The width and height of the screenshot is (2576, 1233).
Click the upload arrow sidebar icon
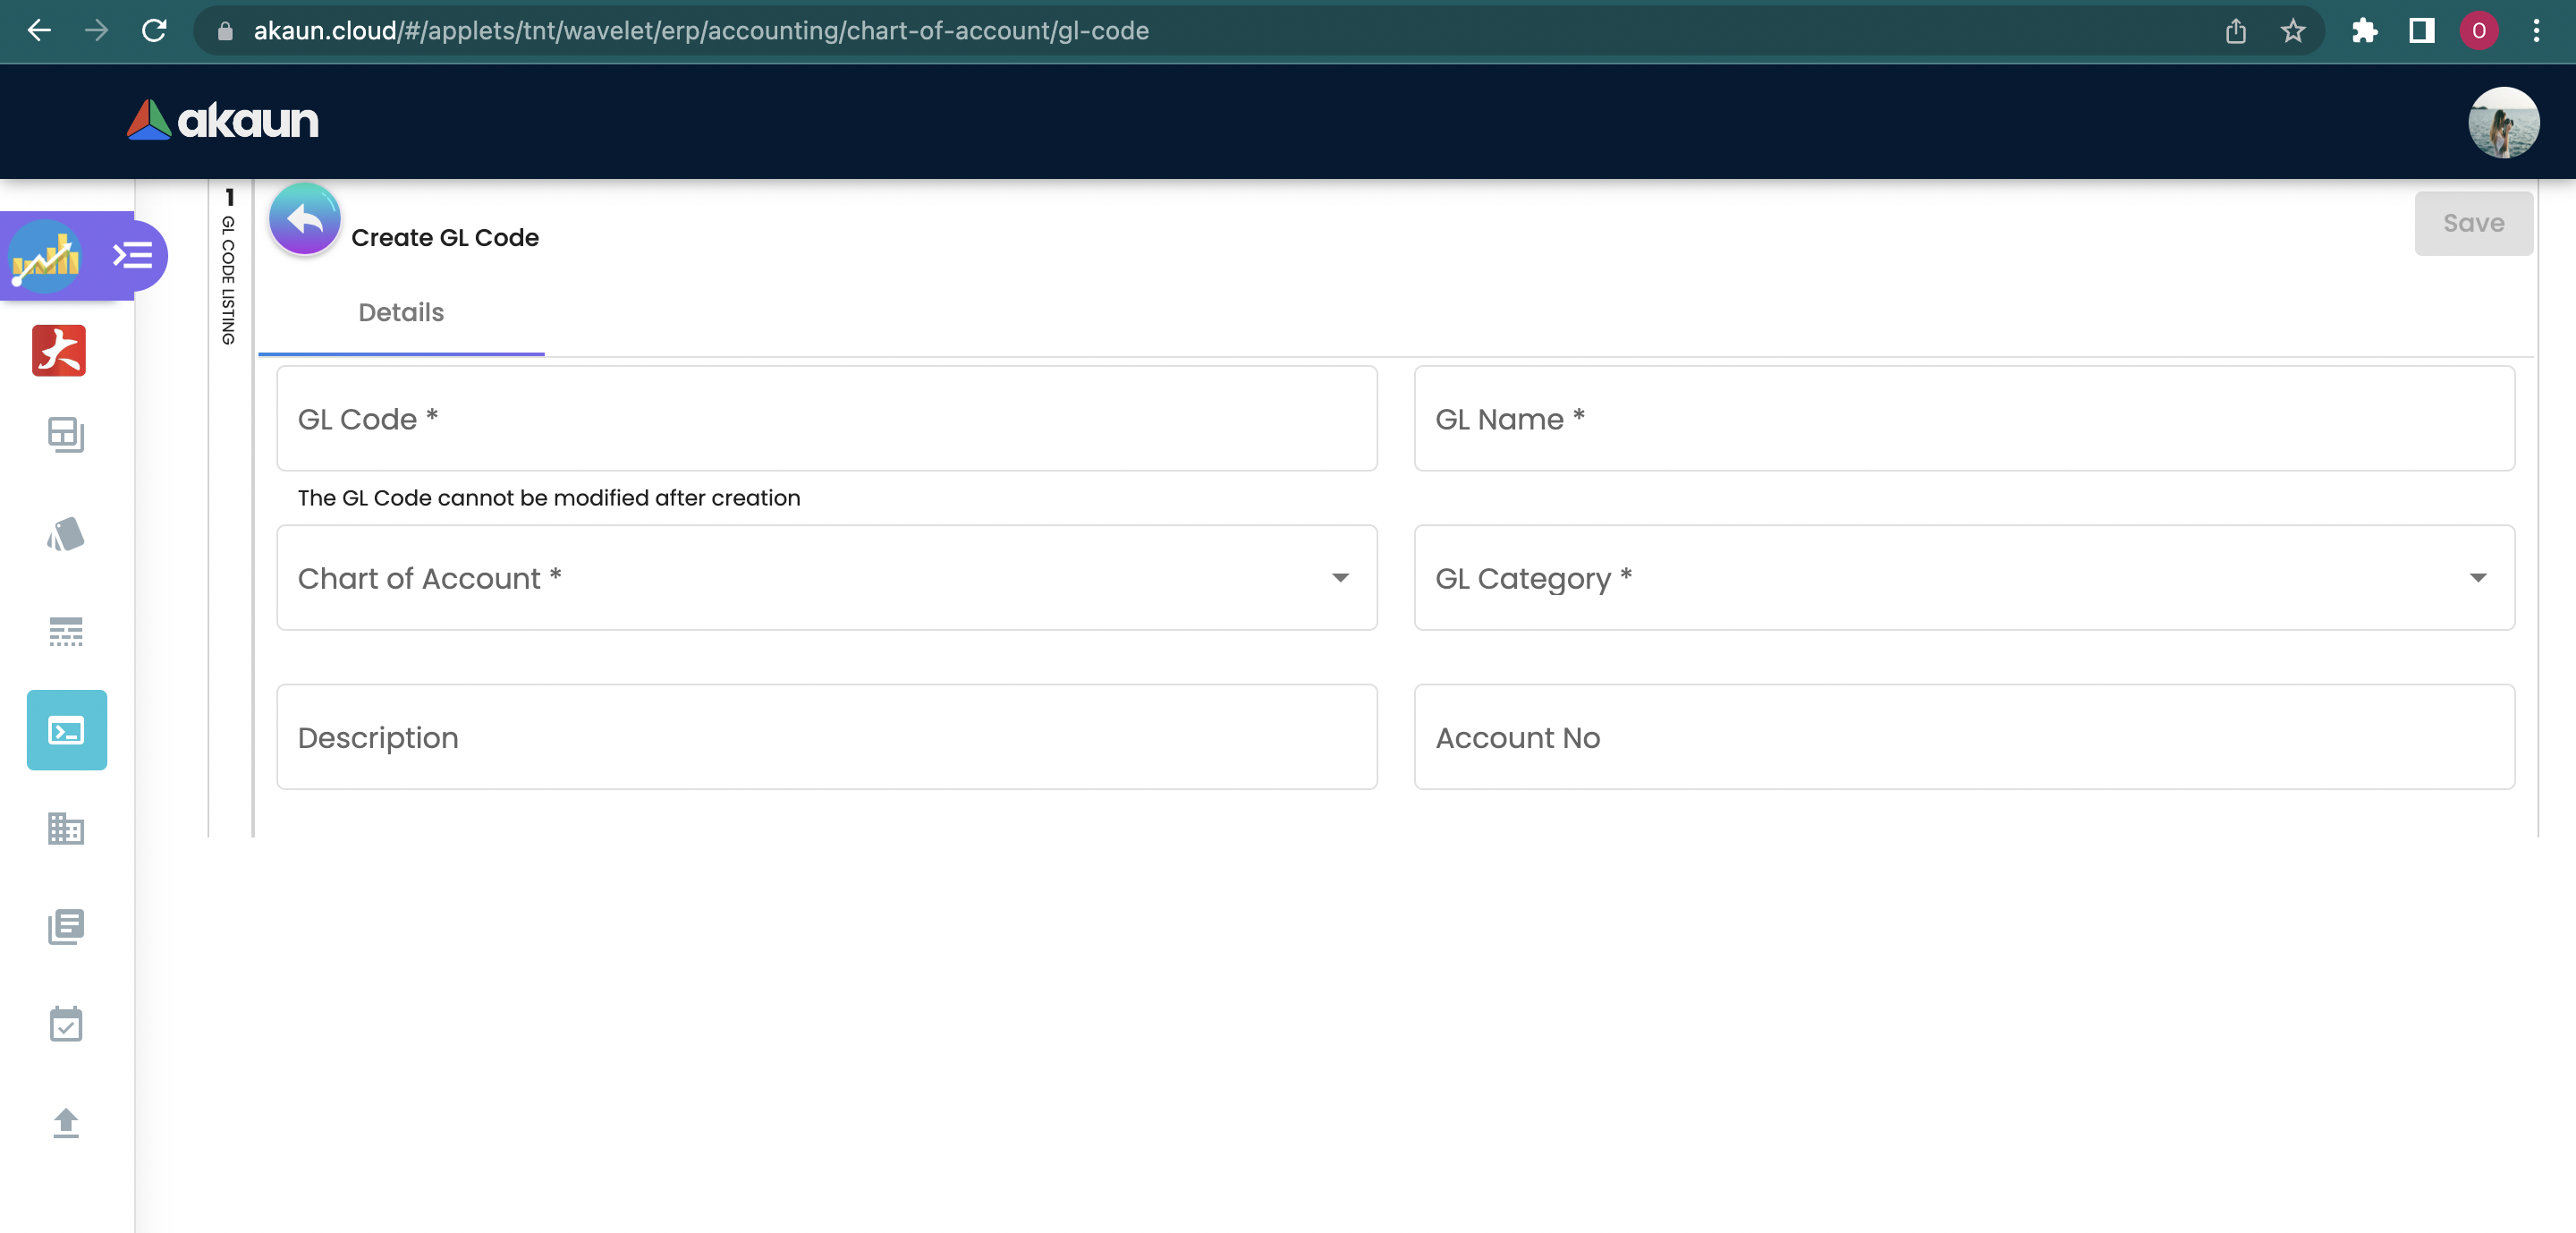coord(66,1122)
